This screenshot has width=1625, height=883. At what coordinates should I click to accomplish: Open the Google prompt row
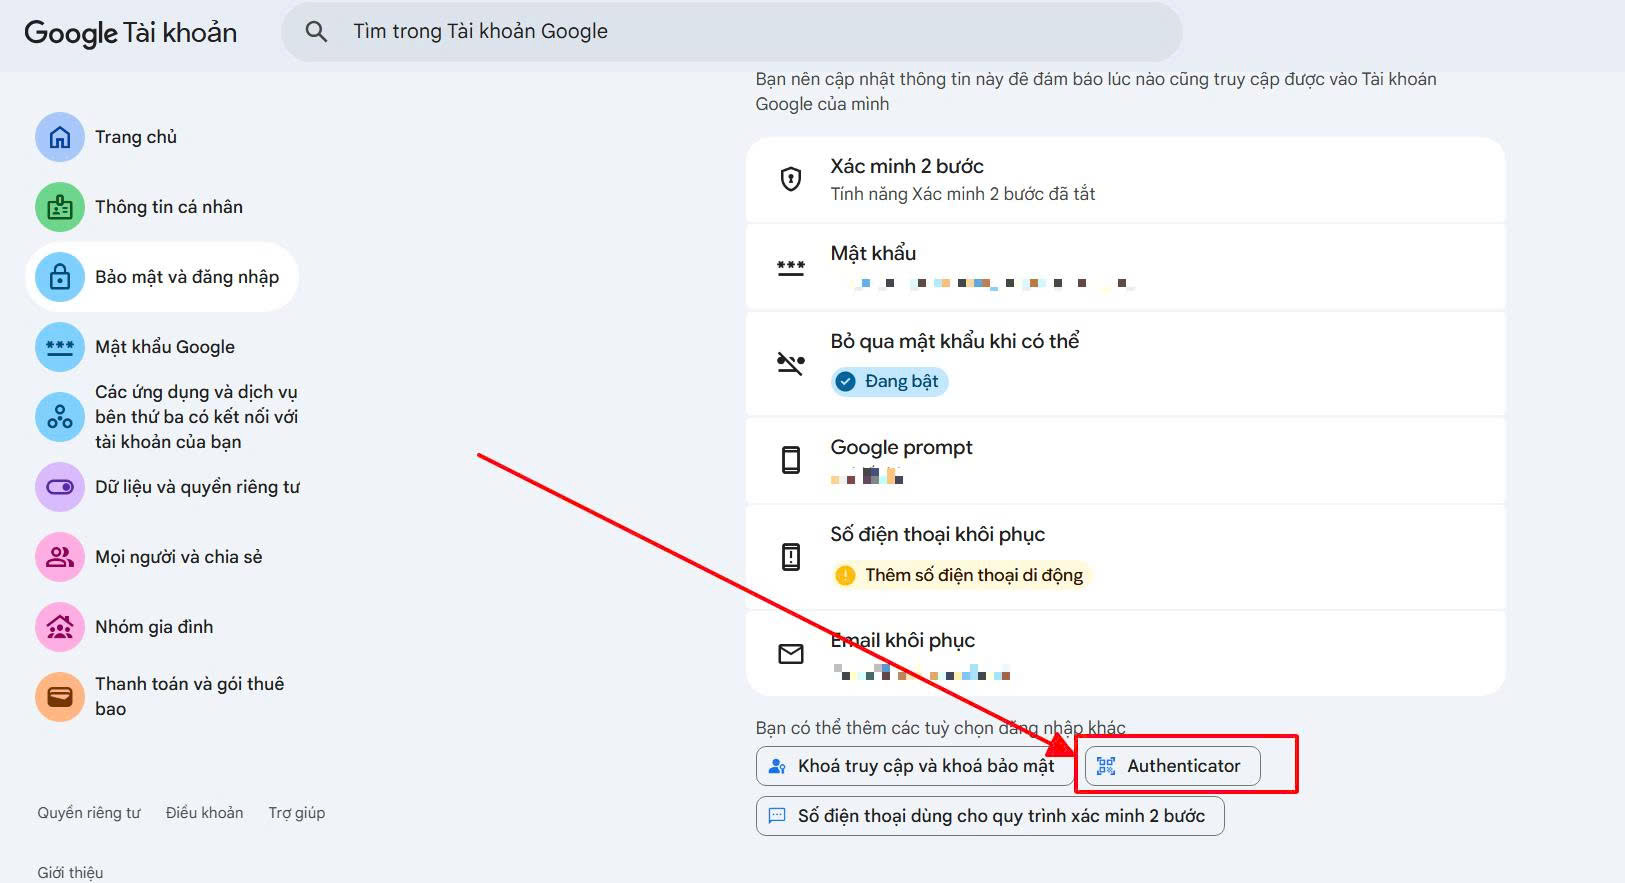click(1125, 460)
